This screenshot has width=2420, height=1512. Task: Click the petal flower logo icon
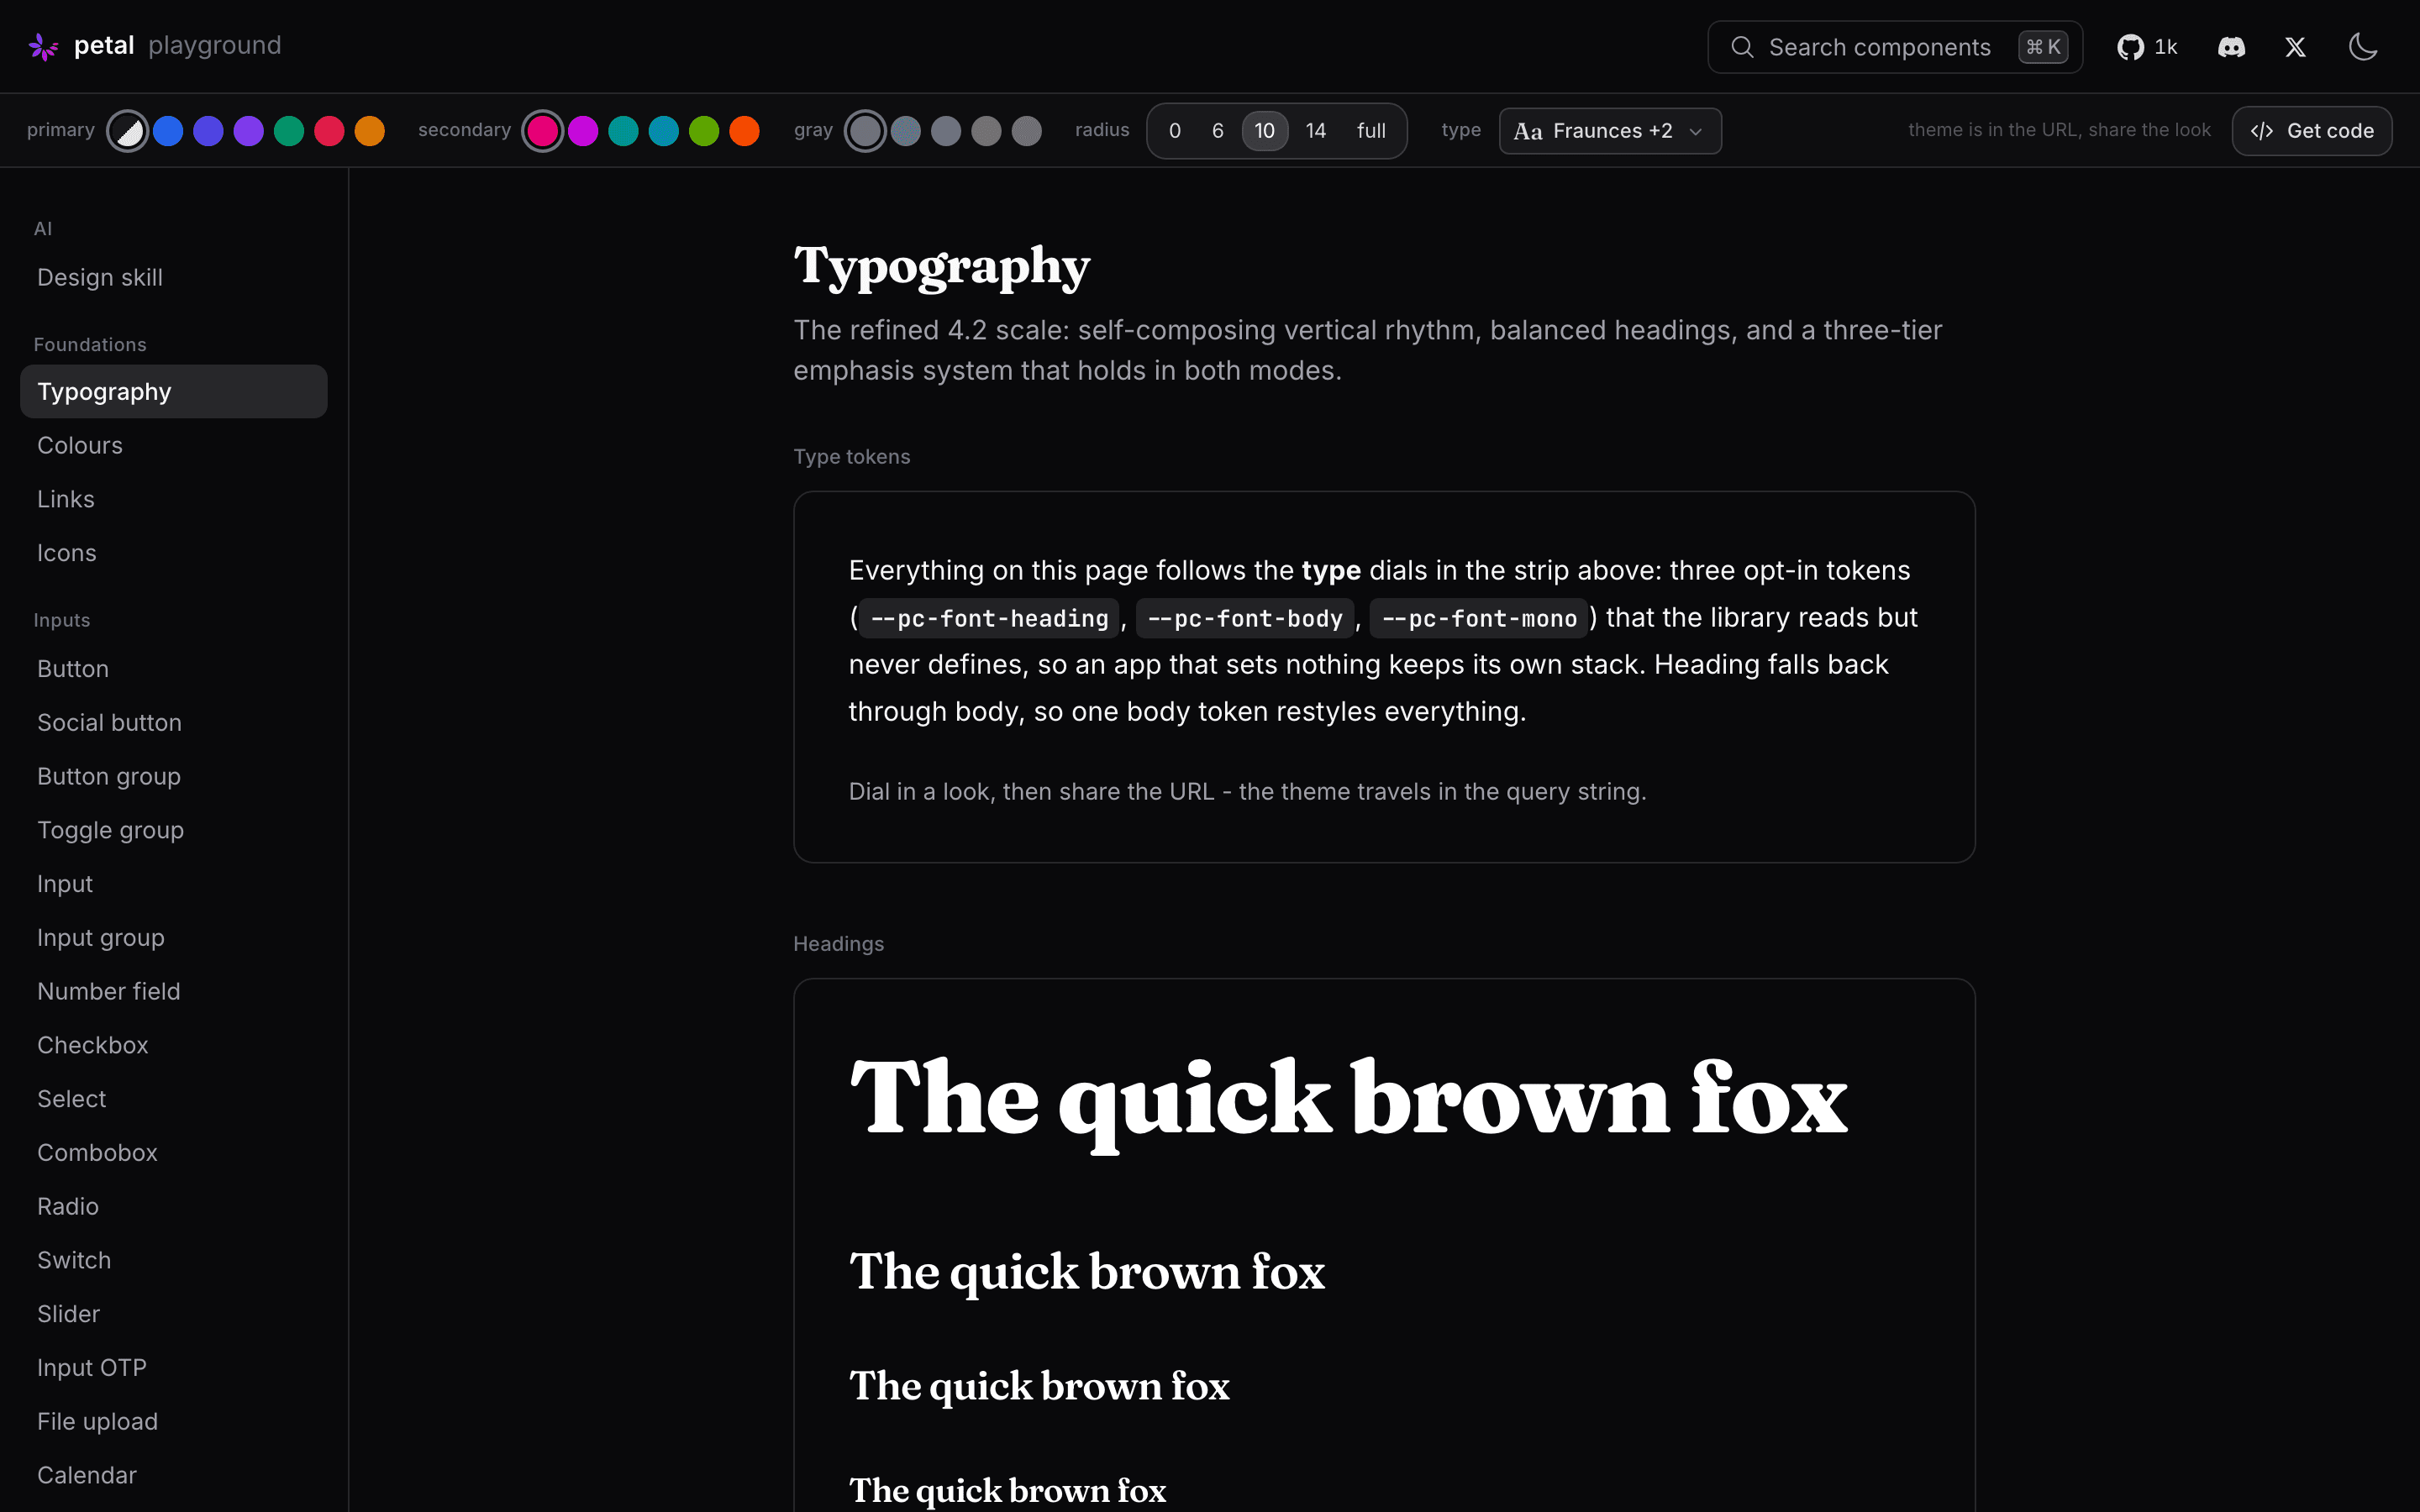point(43,46)
